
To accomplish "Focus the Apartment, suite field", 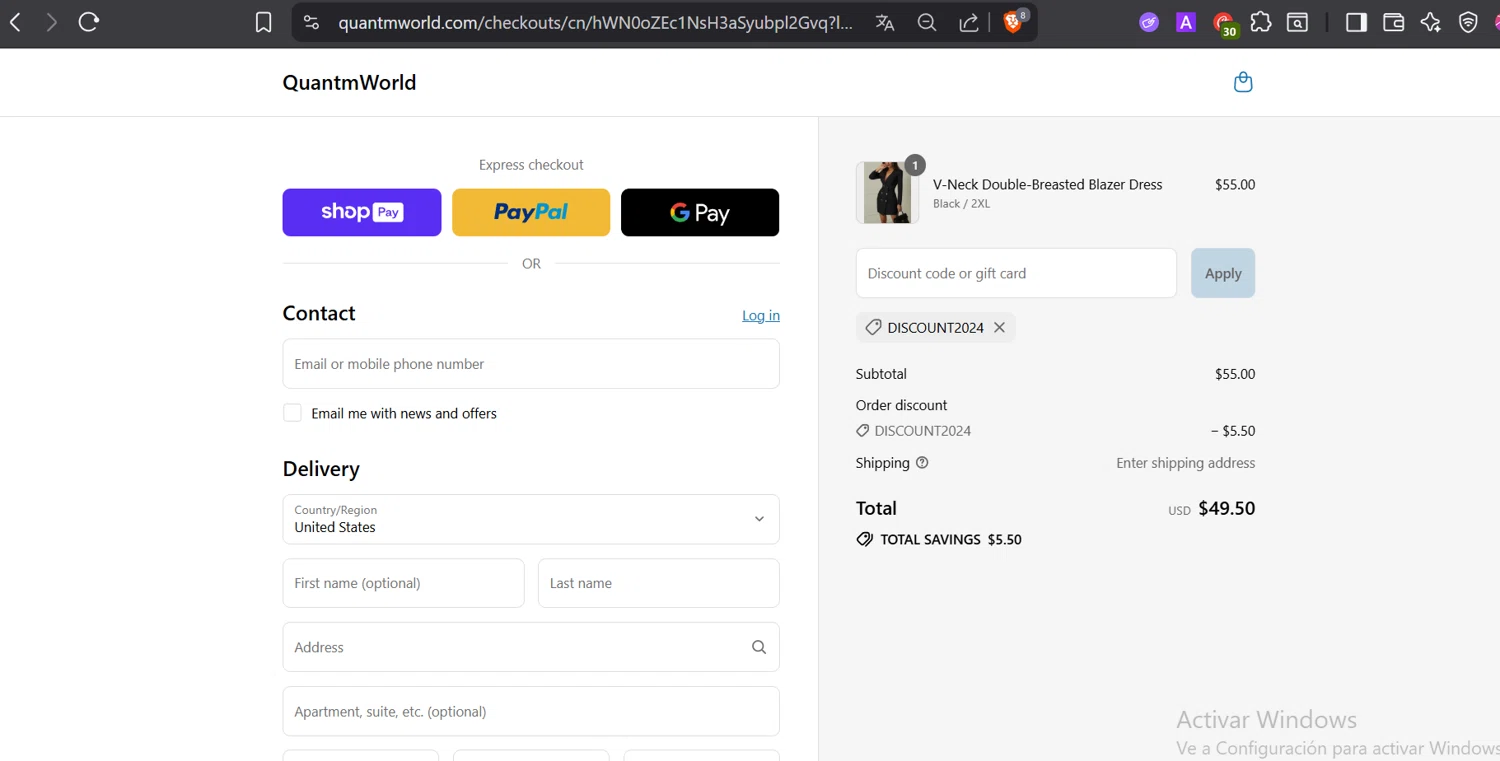I will 531,711.
